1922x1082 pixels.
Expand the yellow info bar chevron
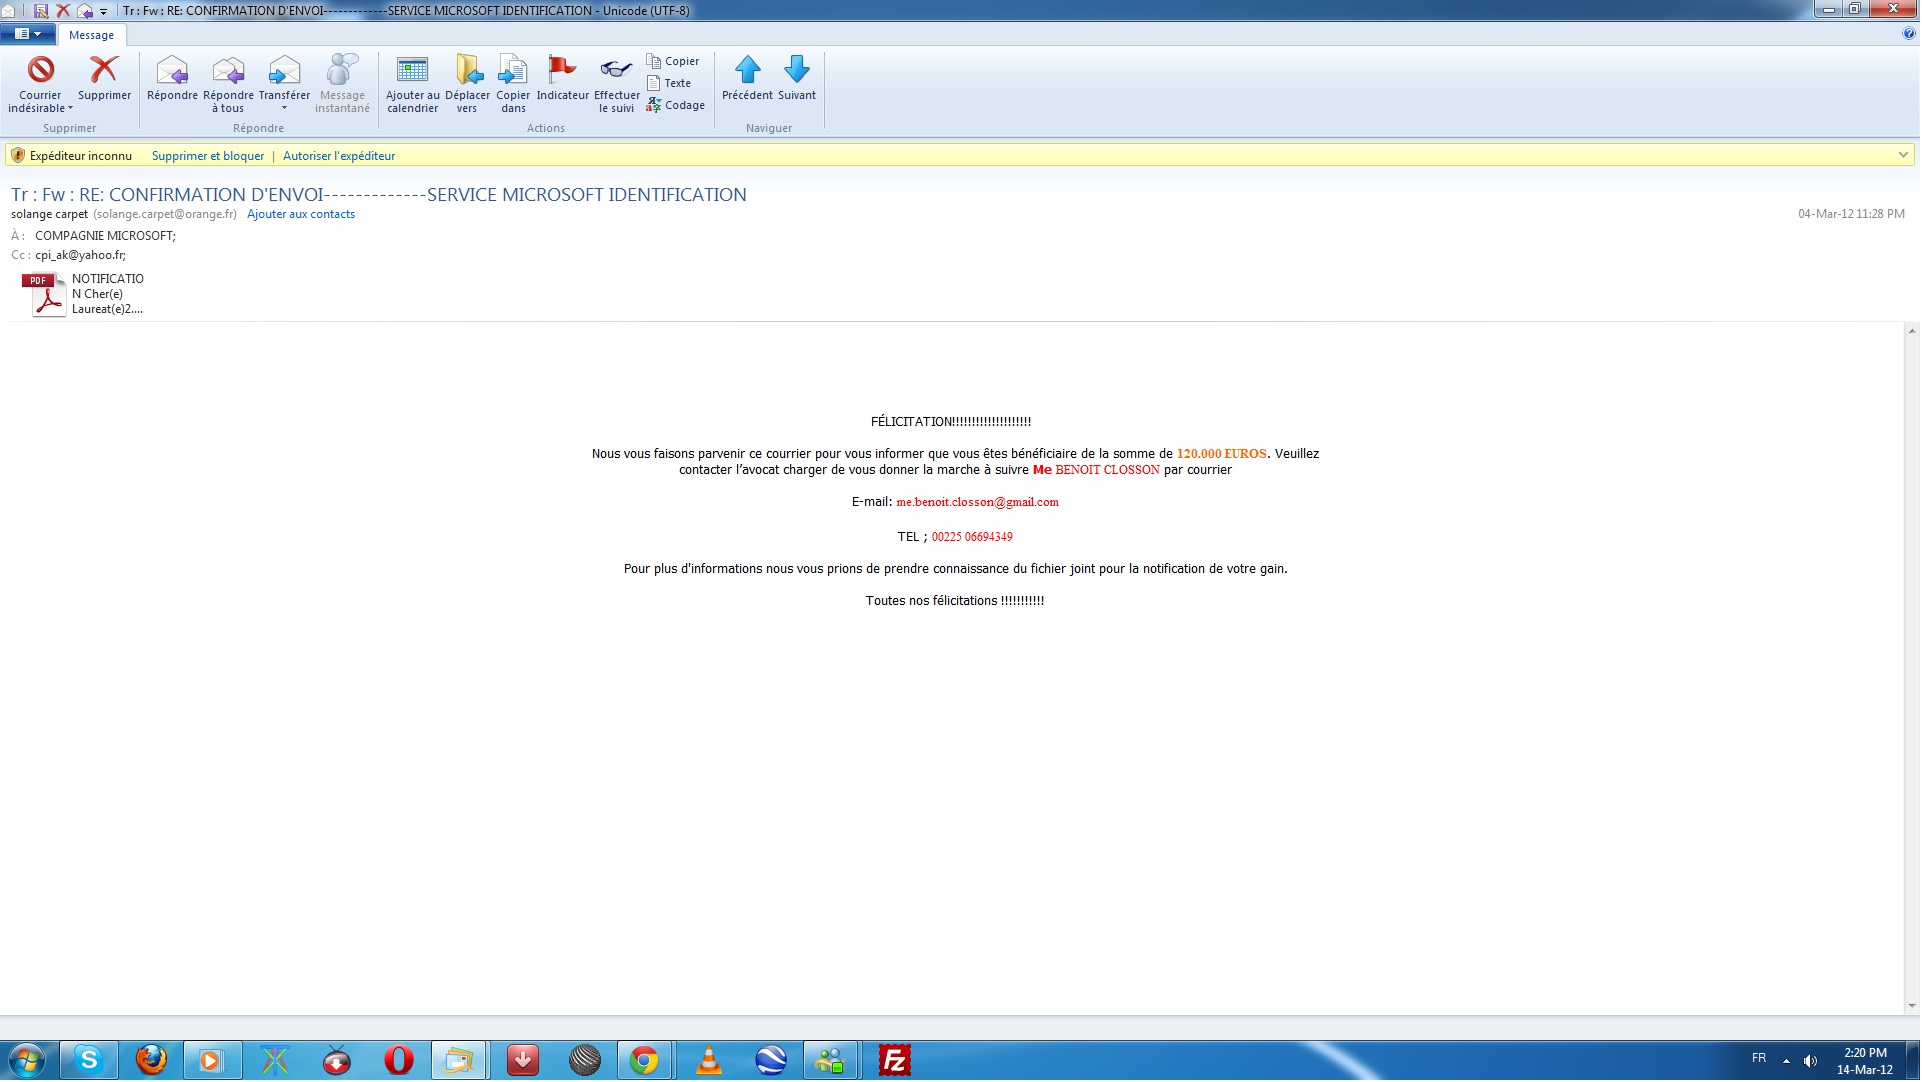click(x=1903, y=155)
